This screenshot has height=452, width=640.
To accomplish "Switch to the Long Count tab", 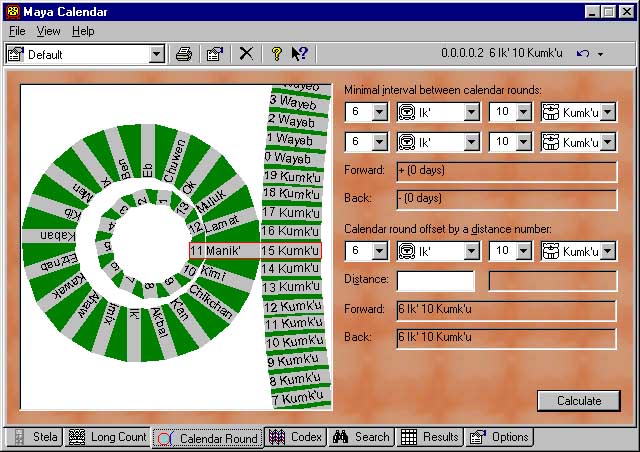I will [x=108, y=437].
